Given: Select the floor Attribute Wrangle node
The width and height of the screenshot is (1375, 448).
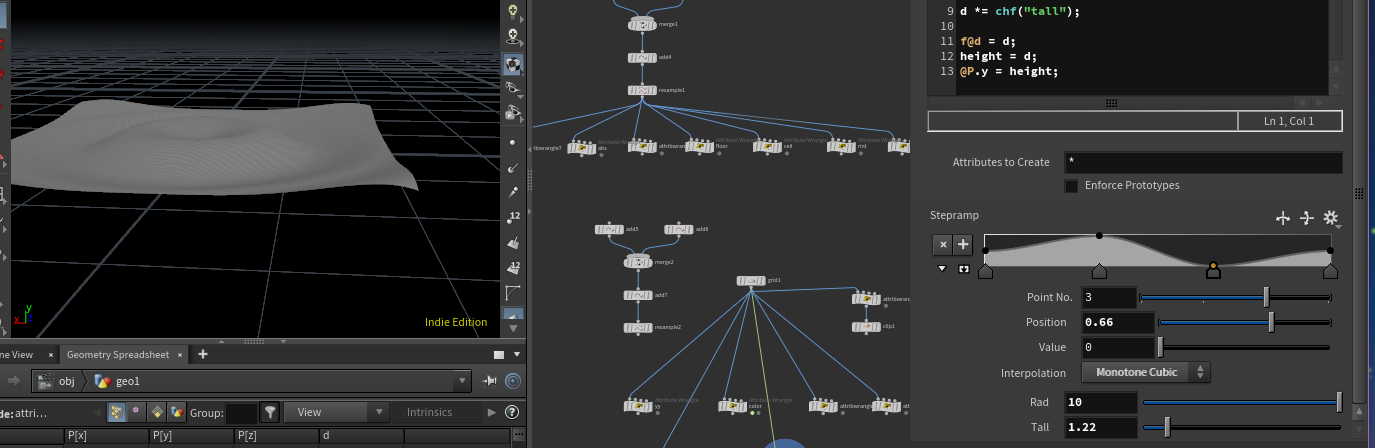Looking at the screenshot, I should [x=700, y=146].
